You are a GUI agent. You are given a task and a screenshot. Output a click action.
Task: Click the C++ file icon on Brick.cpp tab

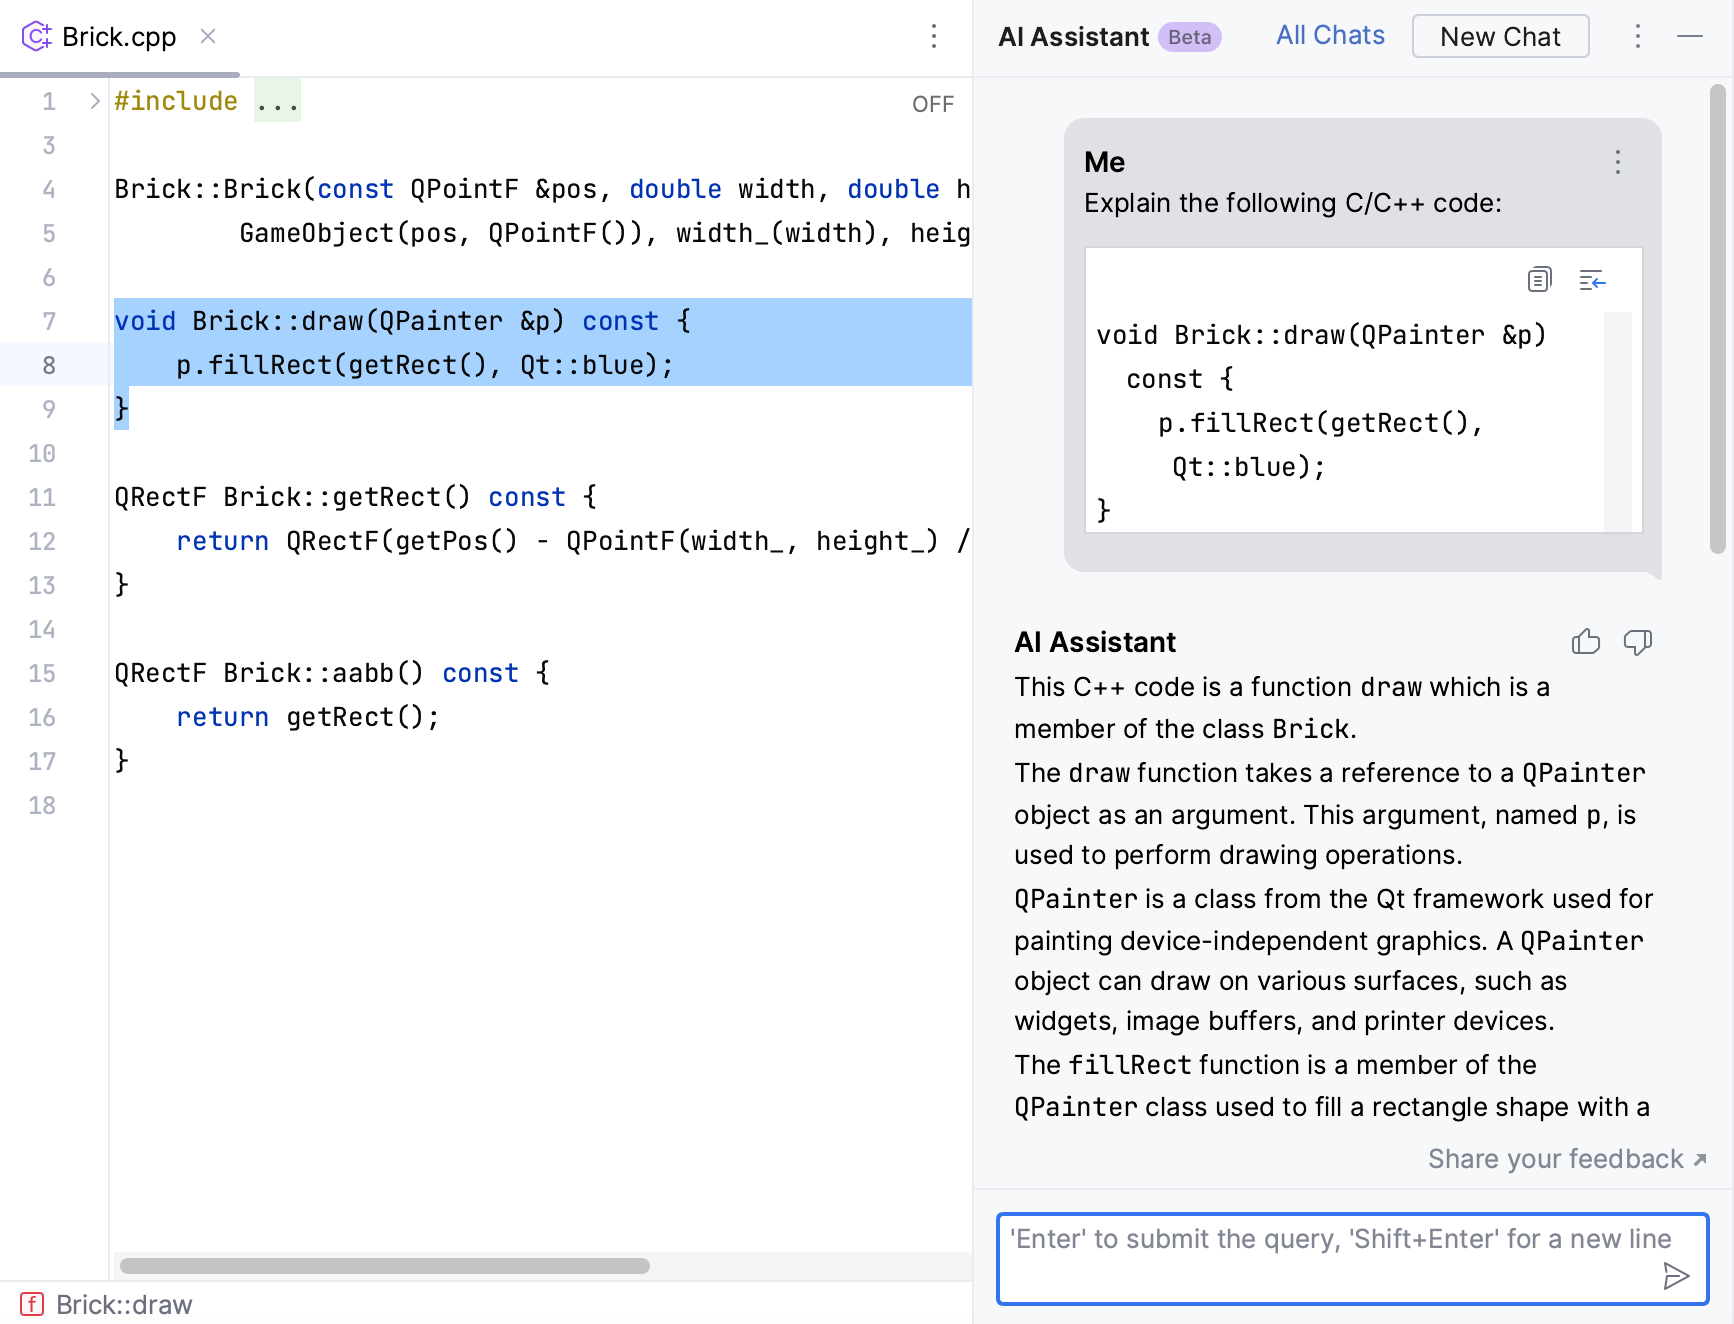(36, 36)
